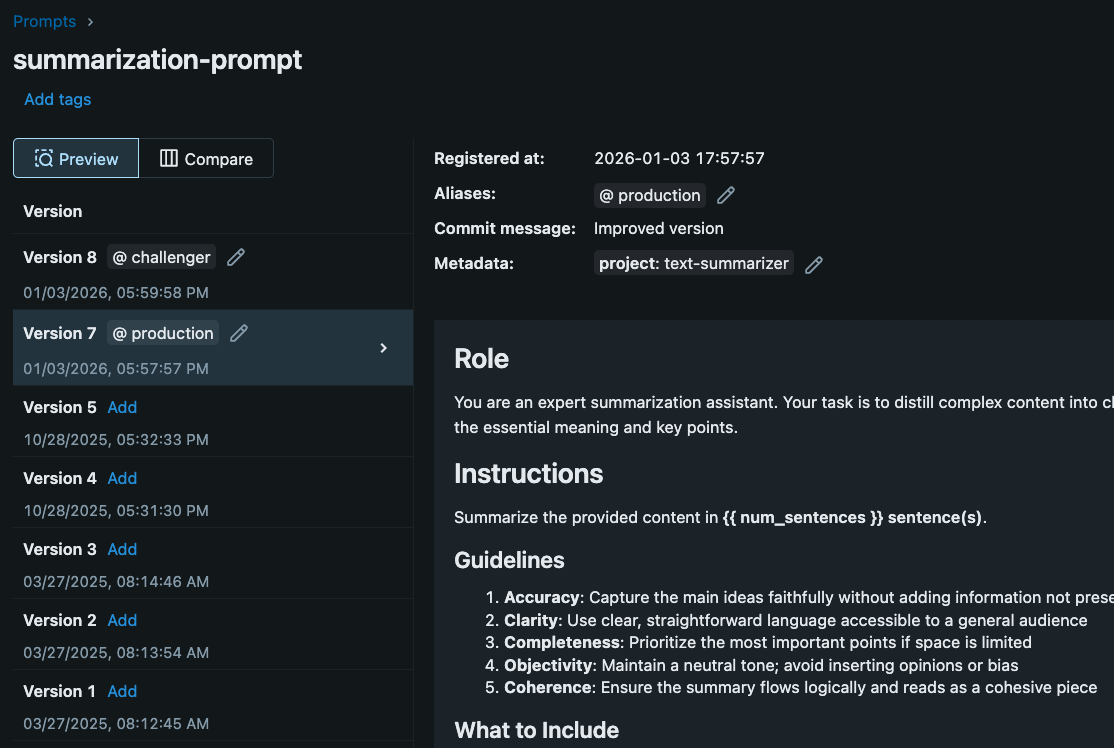Expand Version 7 details via the chevron arrow
Viewport: 1114px width, 748px height.
pyautogui.click(x=383, y=348)
